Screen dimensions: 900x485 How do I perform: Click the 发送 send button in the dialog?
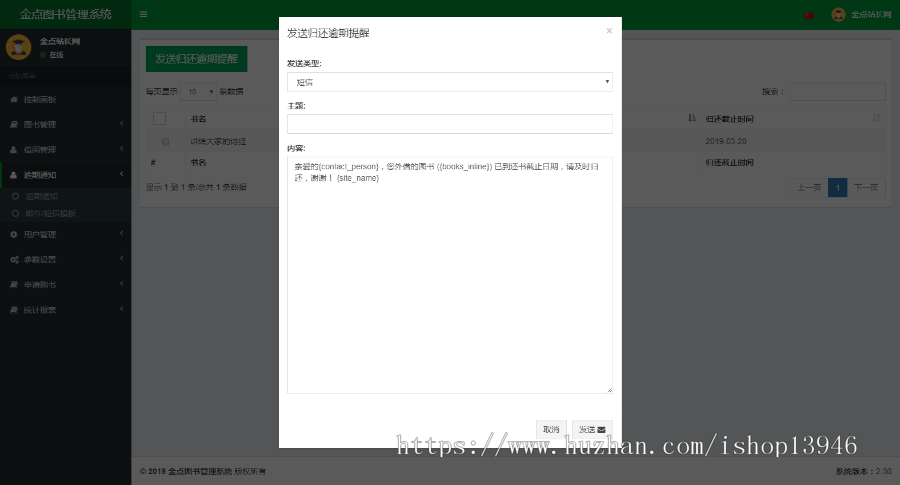[x=592, y=429]
